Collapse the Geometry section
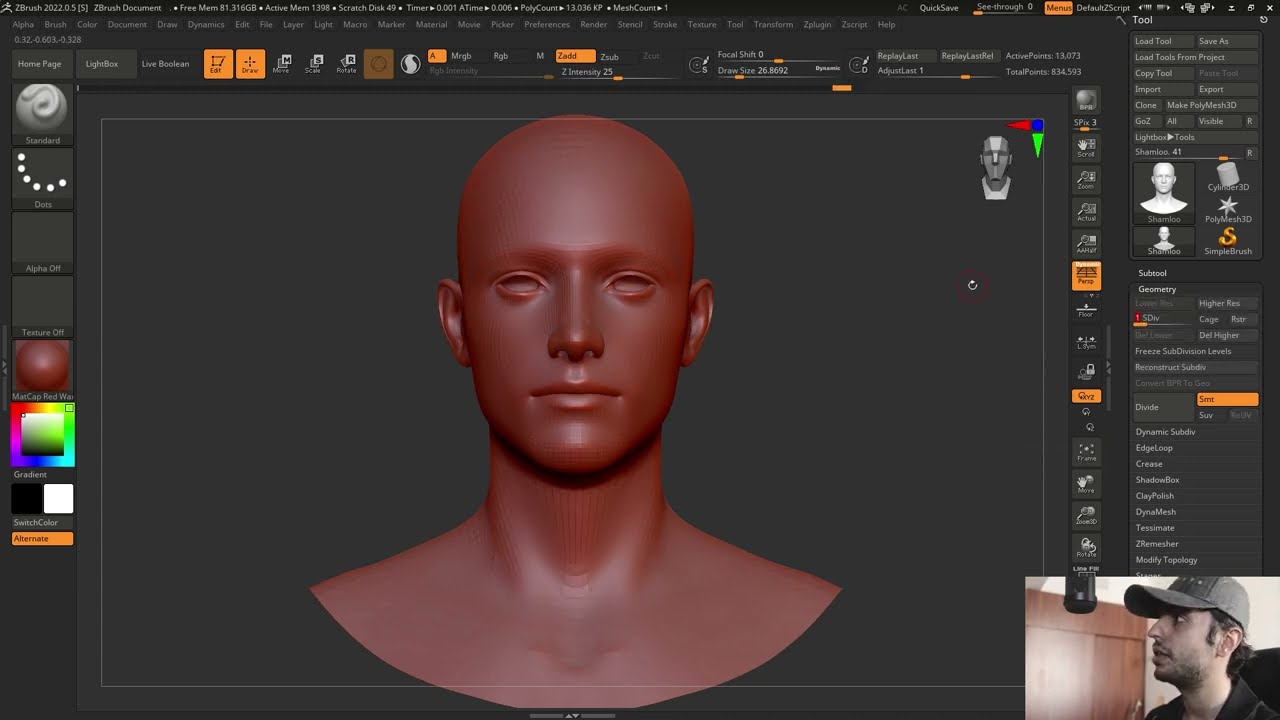Image resolution: width=1280 pixels, height=720 pixels. (1157, 289)
